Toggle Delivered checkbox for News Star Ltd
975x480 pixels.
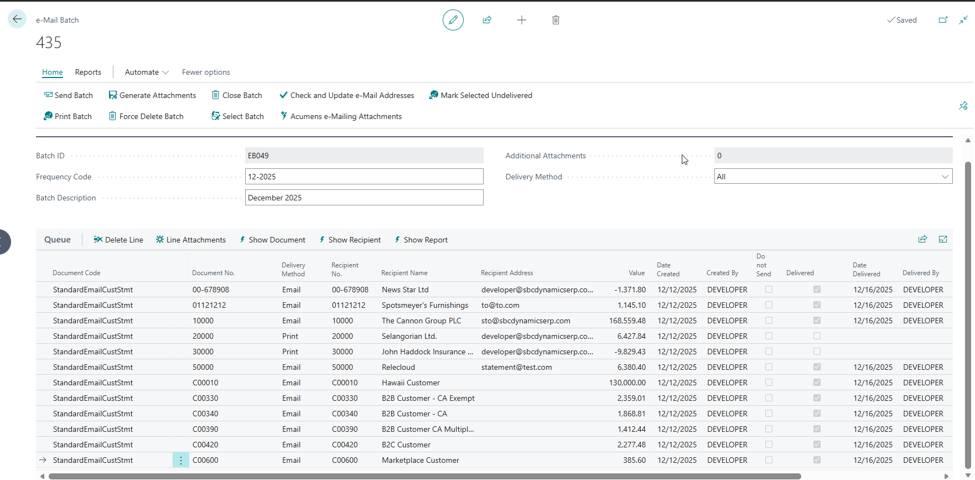click(816, 289)
